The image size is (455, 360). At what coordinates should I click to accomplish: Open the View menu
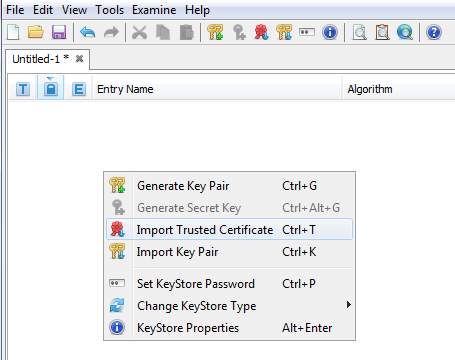tap(74, 10)
